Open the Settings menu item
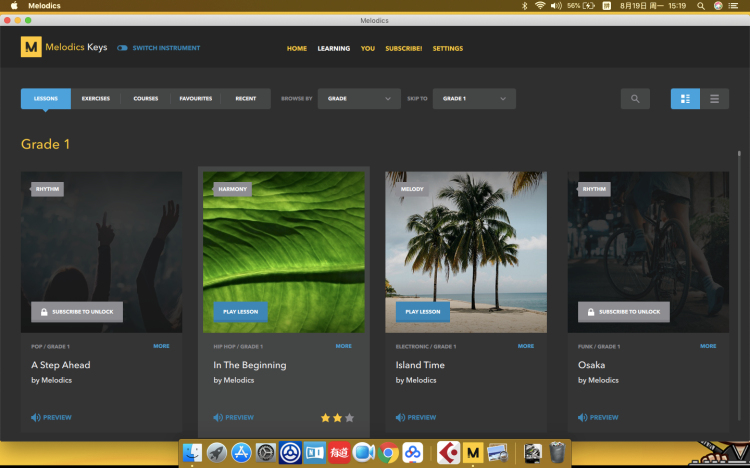The image size is (750, 468). tap(447, 48)
